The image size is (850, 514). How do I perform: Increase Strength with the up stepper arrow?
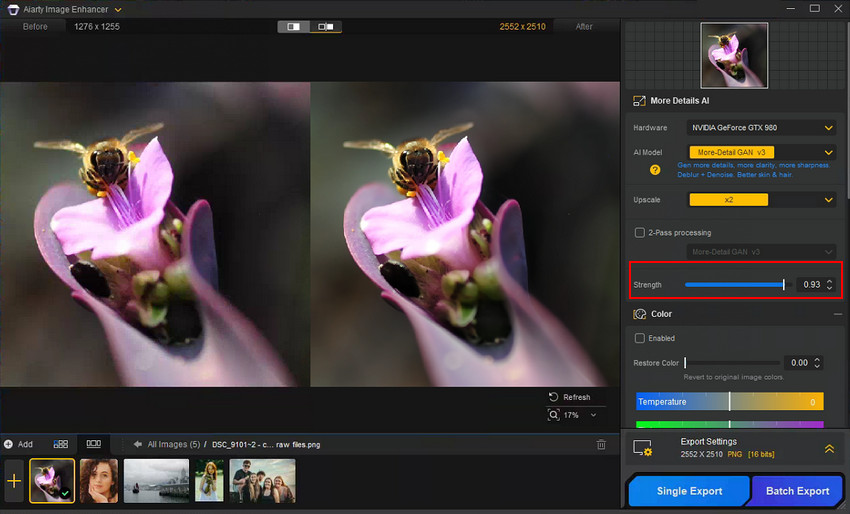click(829, 281)
